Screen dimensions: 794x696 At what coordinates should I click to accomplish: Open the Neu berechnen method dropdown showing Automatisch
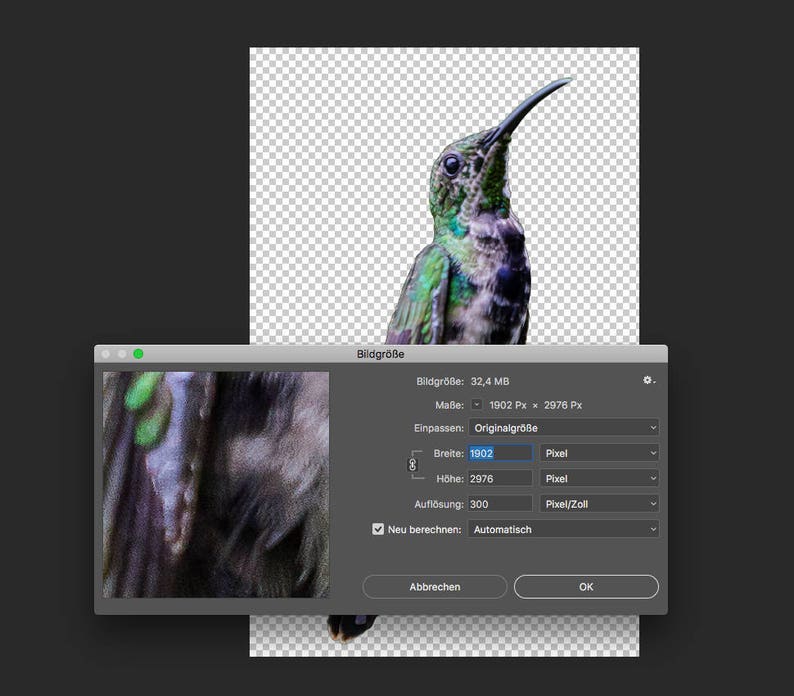point(564,529)
